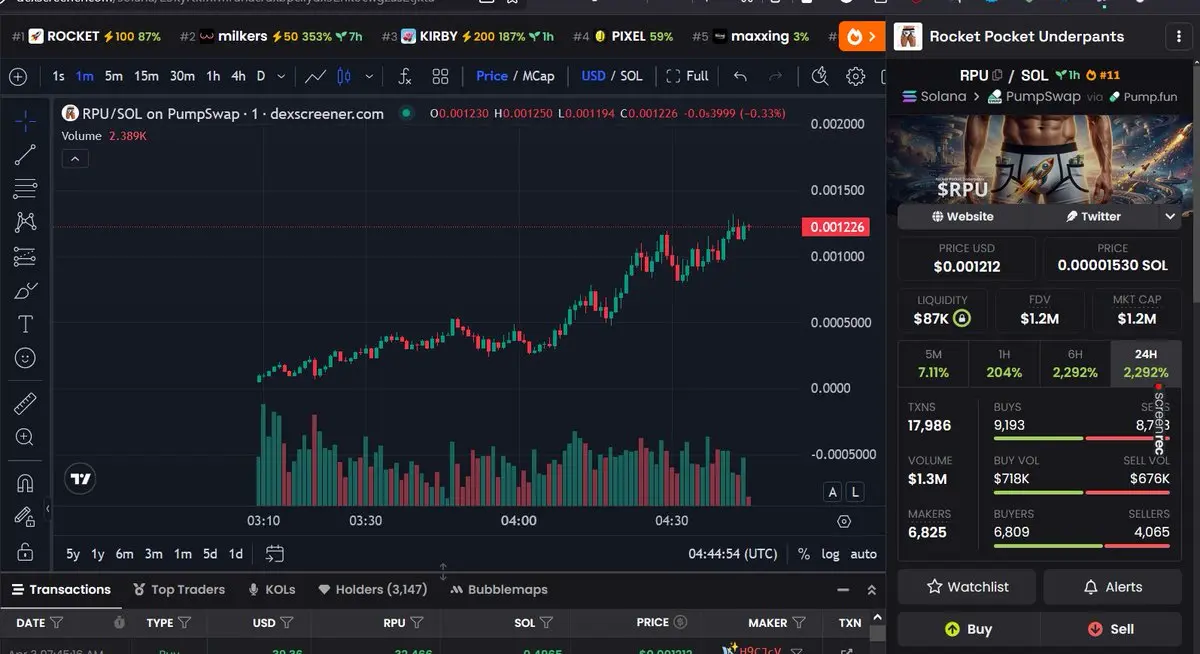Open the forecasting and measurement tools
This screenshot has width=1200, height=654.
click(26, 256)
